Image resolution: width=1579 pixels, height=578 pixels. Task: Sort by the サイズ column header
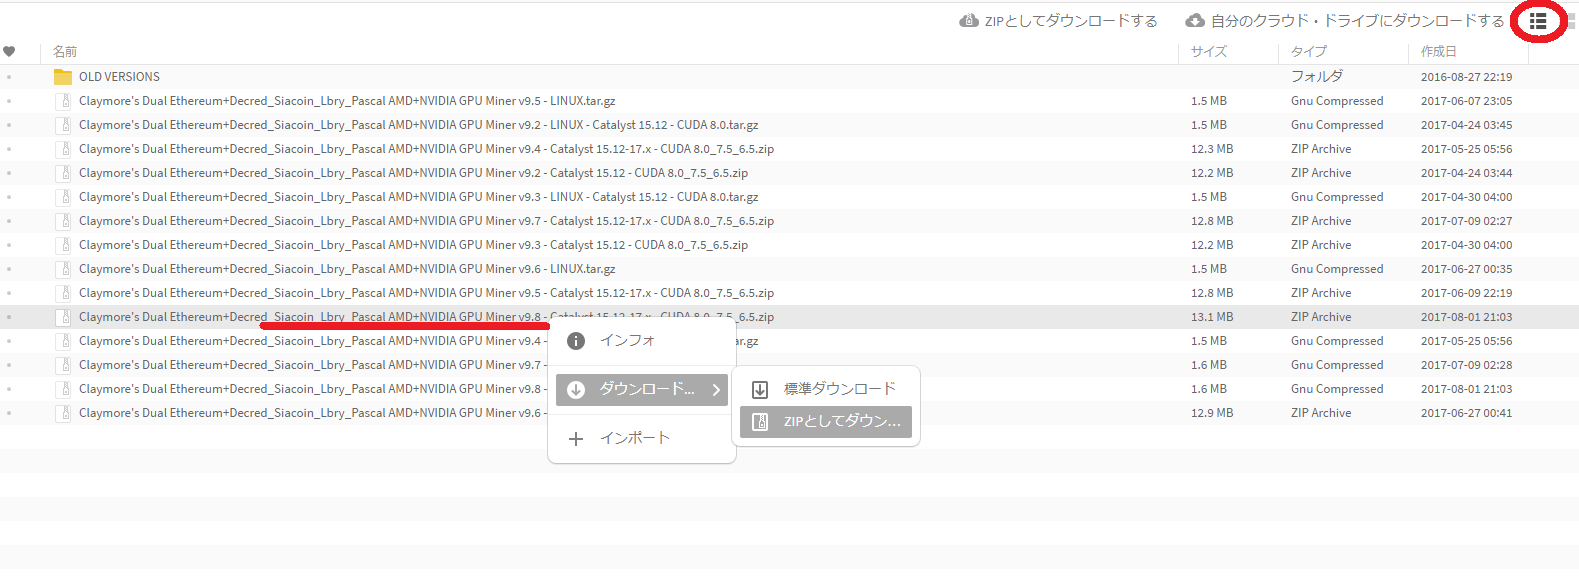[x=1209, y=51]
